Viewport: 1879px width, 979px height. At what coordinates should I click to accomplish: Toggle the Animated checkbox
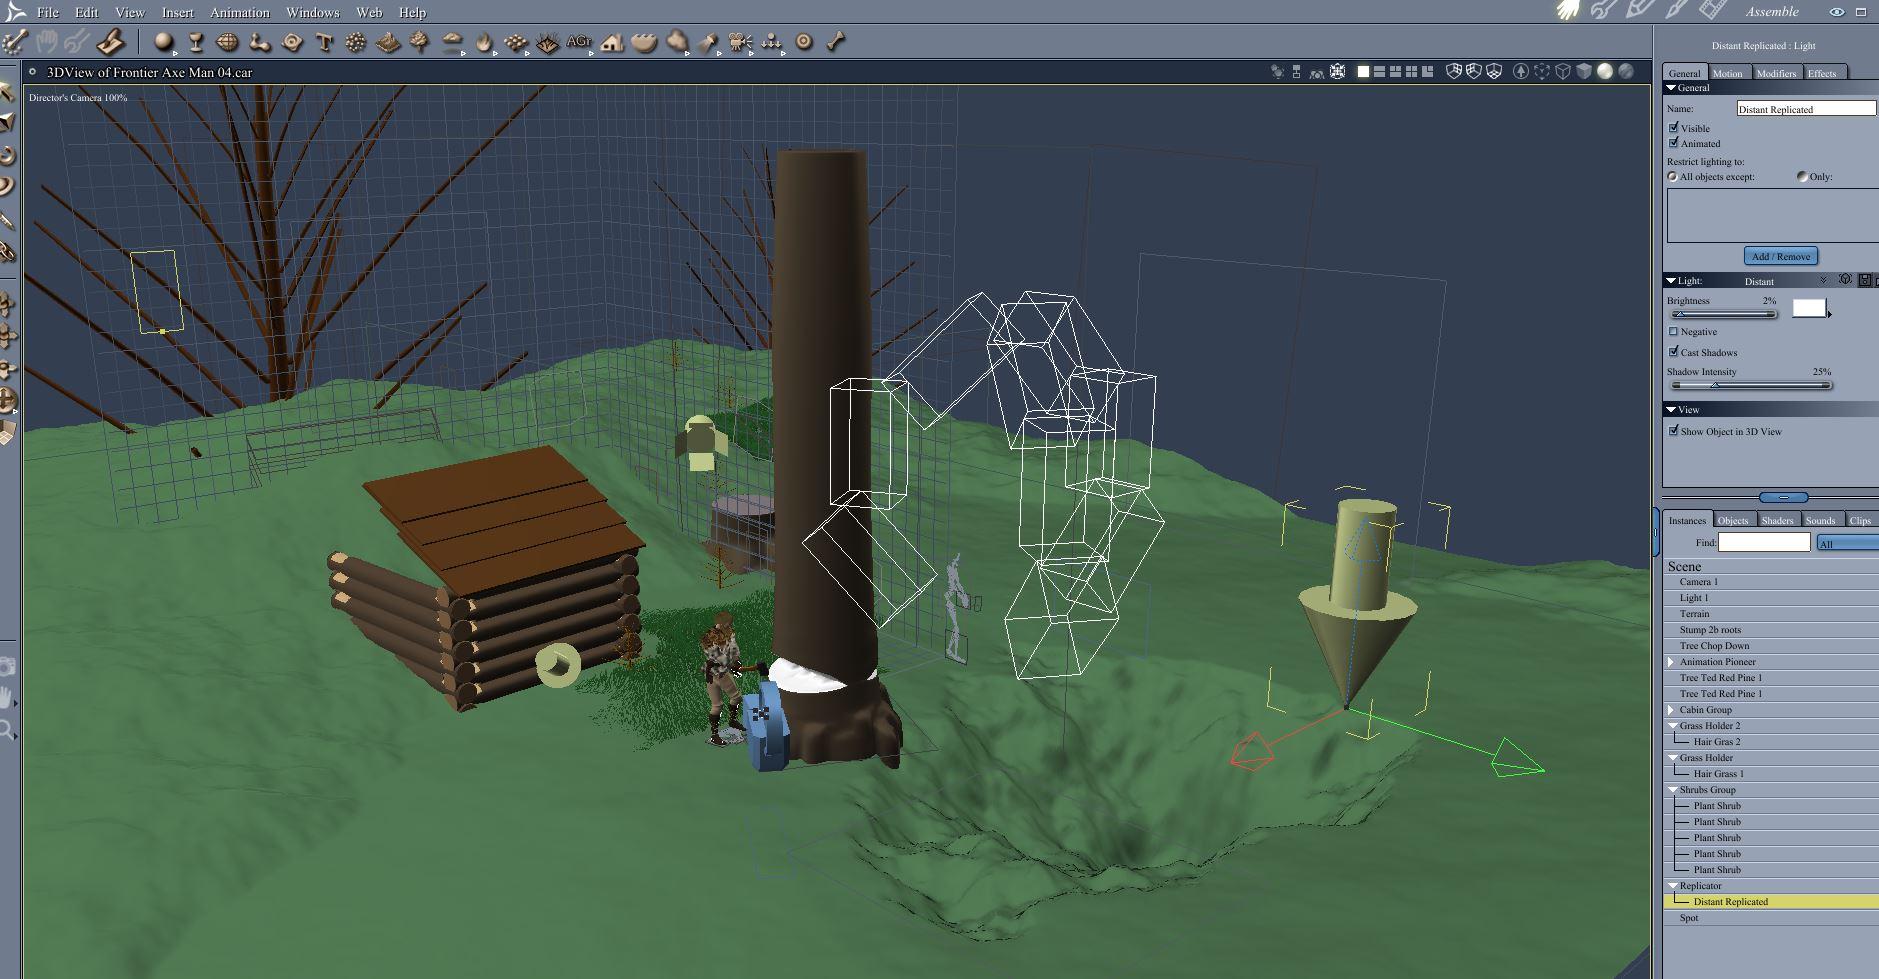(x=1674, y=143)
